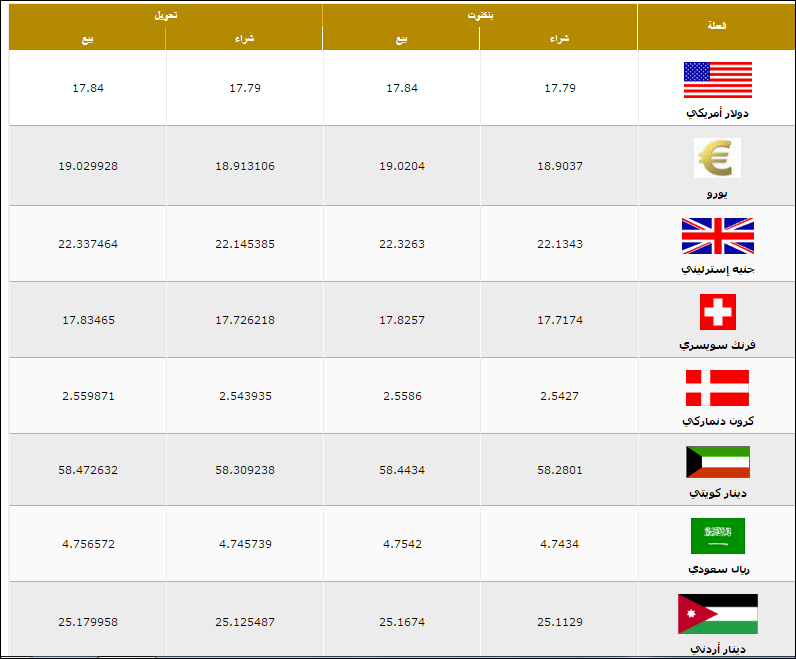796x659 pixels.
Task: Click the US dollar flag icon
Action: 717,80
